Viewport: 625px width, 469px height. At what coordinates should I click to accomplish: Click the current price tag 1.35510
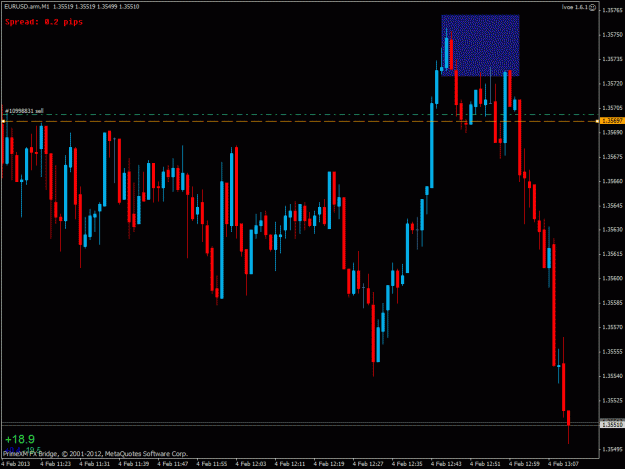[x=612, y=425]
